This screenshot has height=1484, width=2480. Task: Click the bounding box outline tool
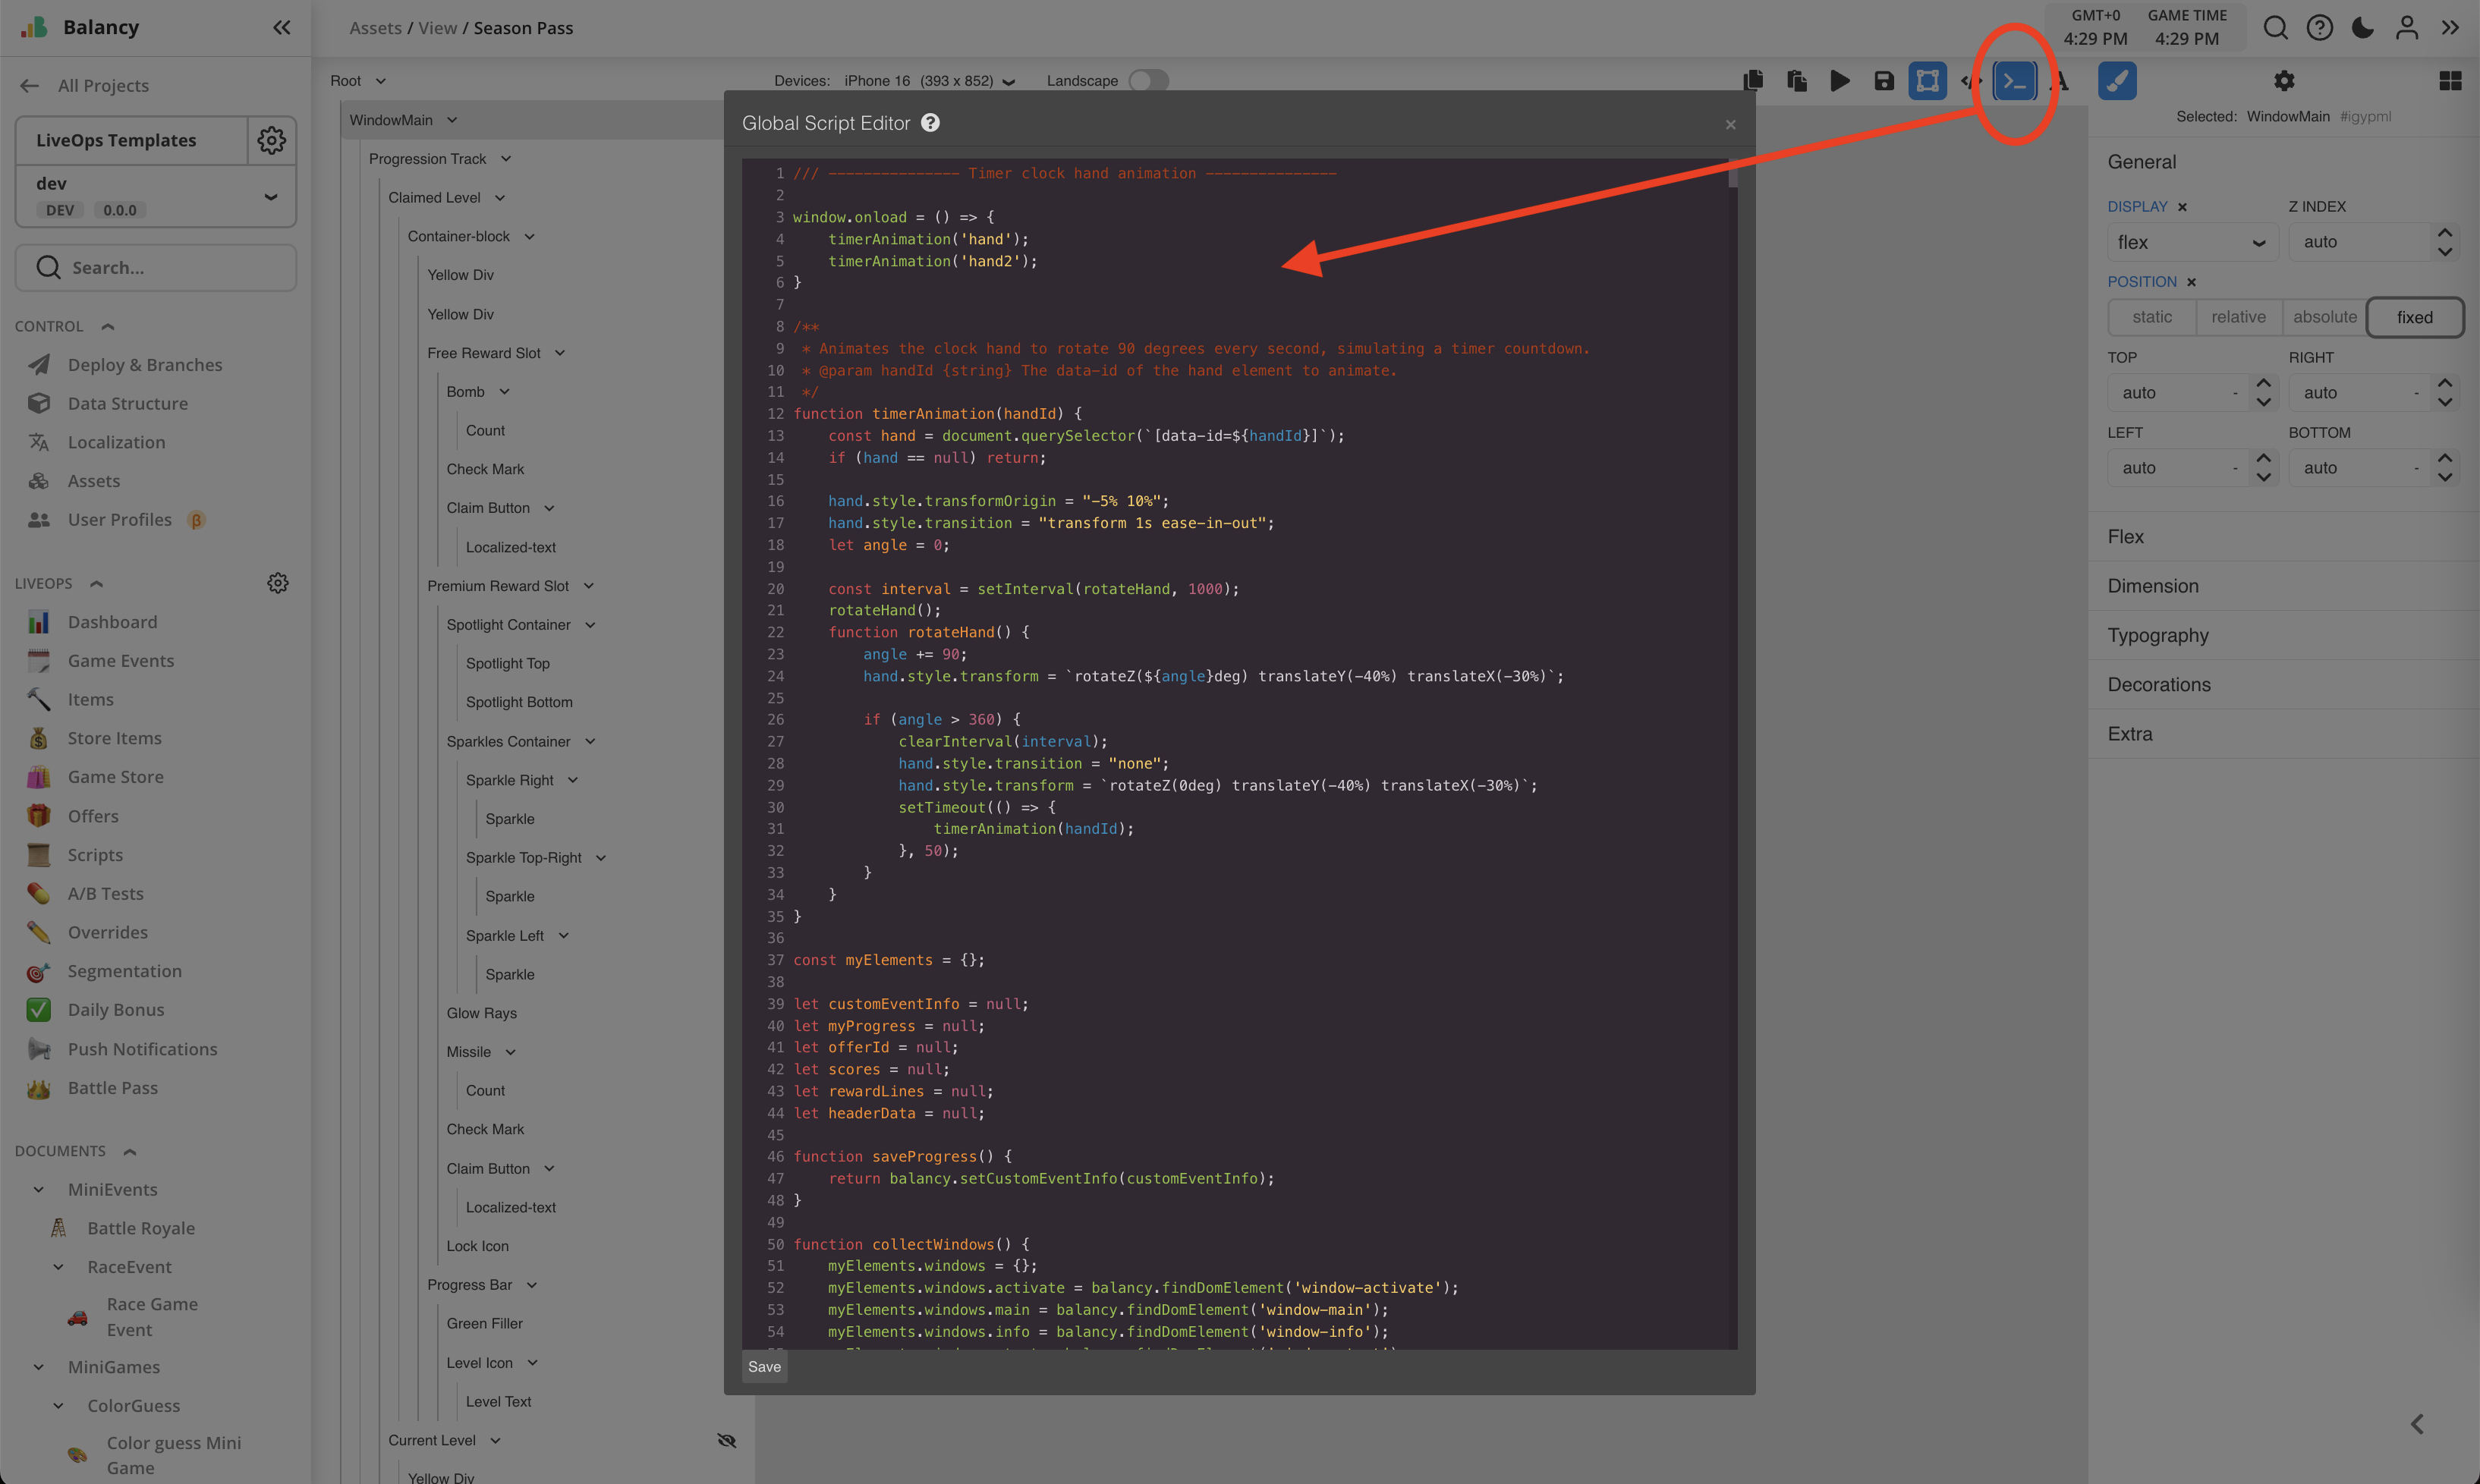tap(1927, 81)
